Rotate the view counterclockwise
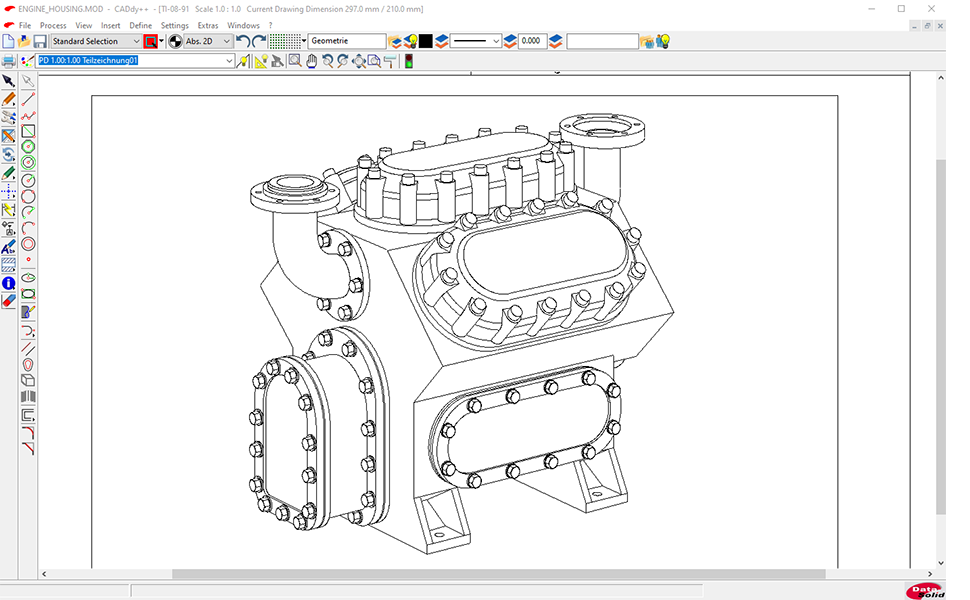Screen dimensions: 970x600 pyautogui.click(x=328, y=61)
